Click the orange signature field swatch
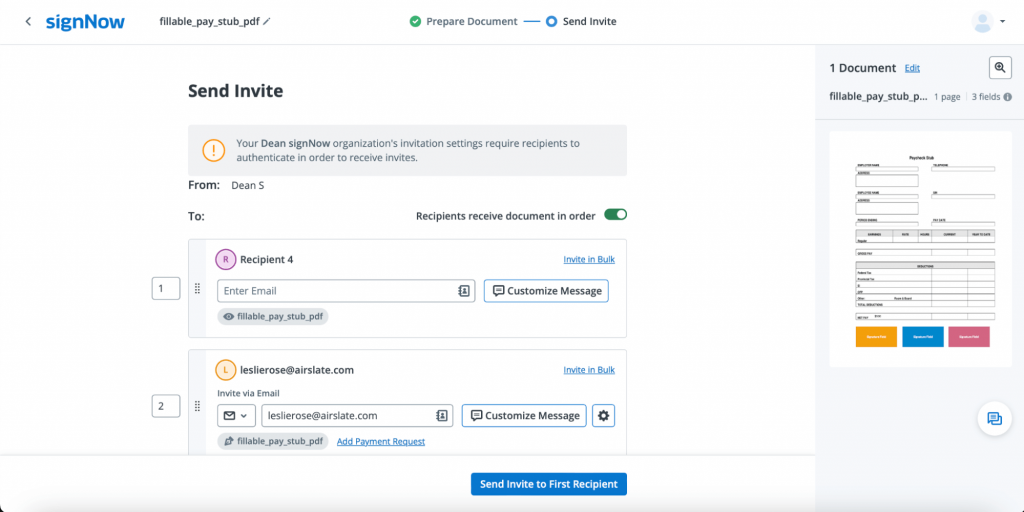1024x512 pixels. (876, 337)
